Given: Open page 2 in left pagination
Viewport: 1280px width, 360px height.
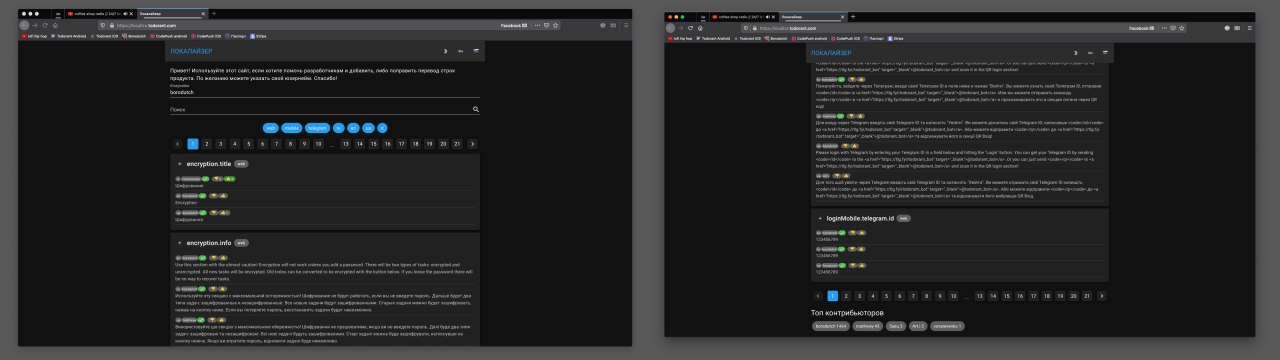Looking at the screenshot, I should tap(206, 144).
